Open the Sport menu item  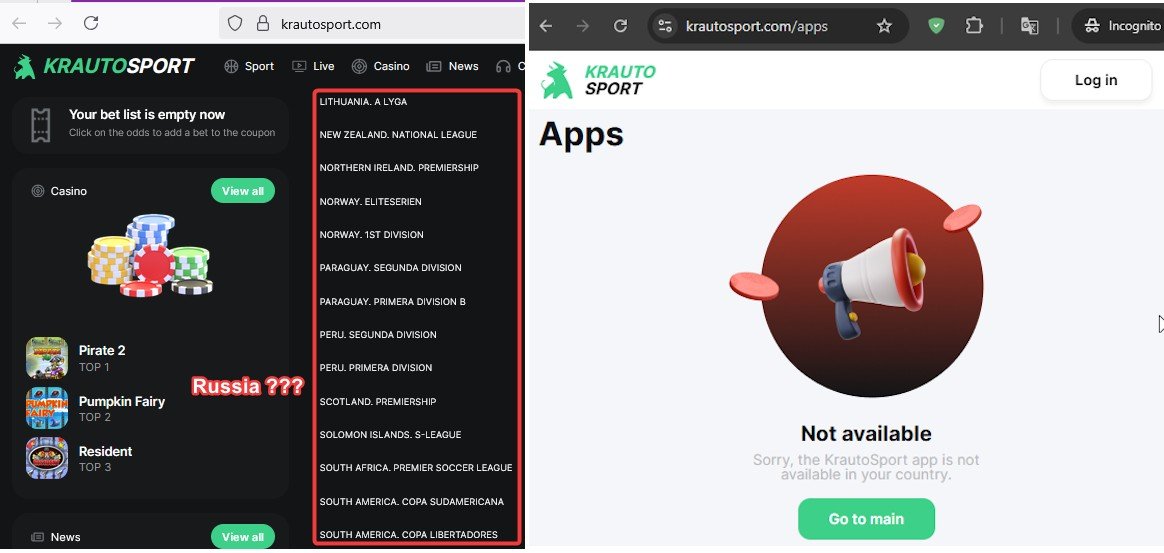point(249,66)
